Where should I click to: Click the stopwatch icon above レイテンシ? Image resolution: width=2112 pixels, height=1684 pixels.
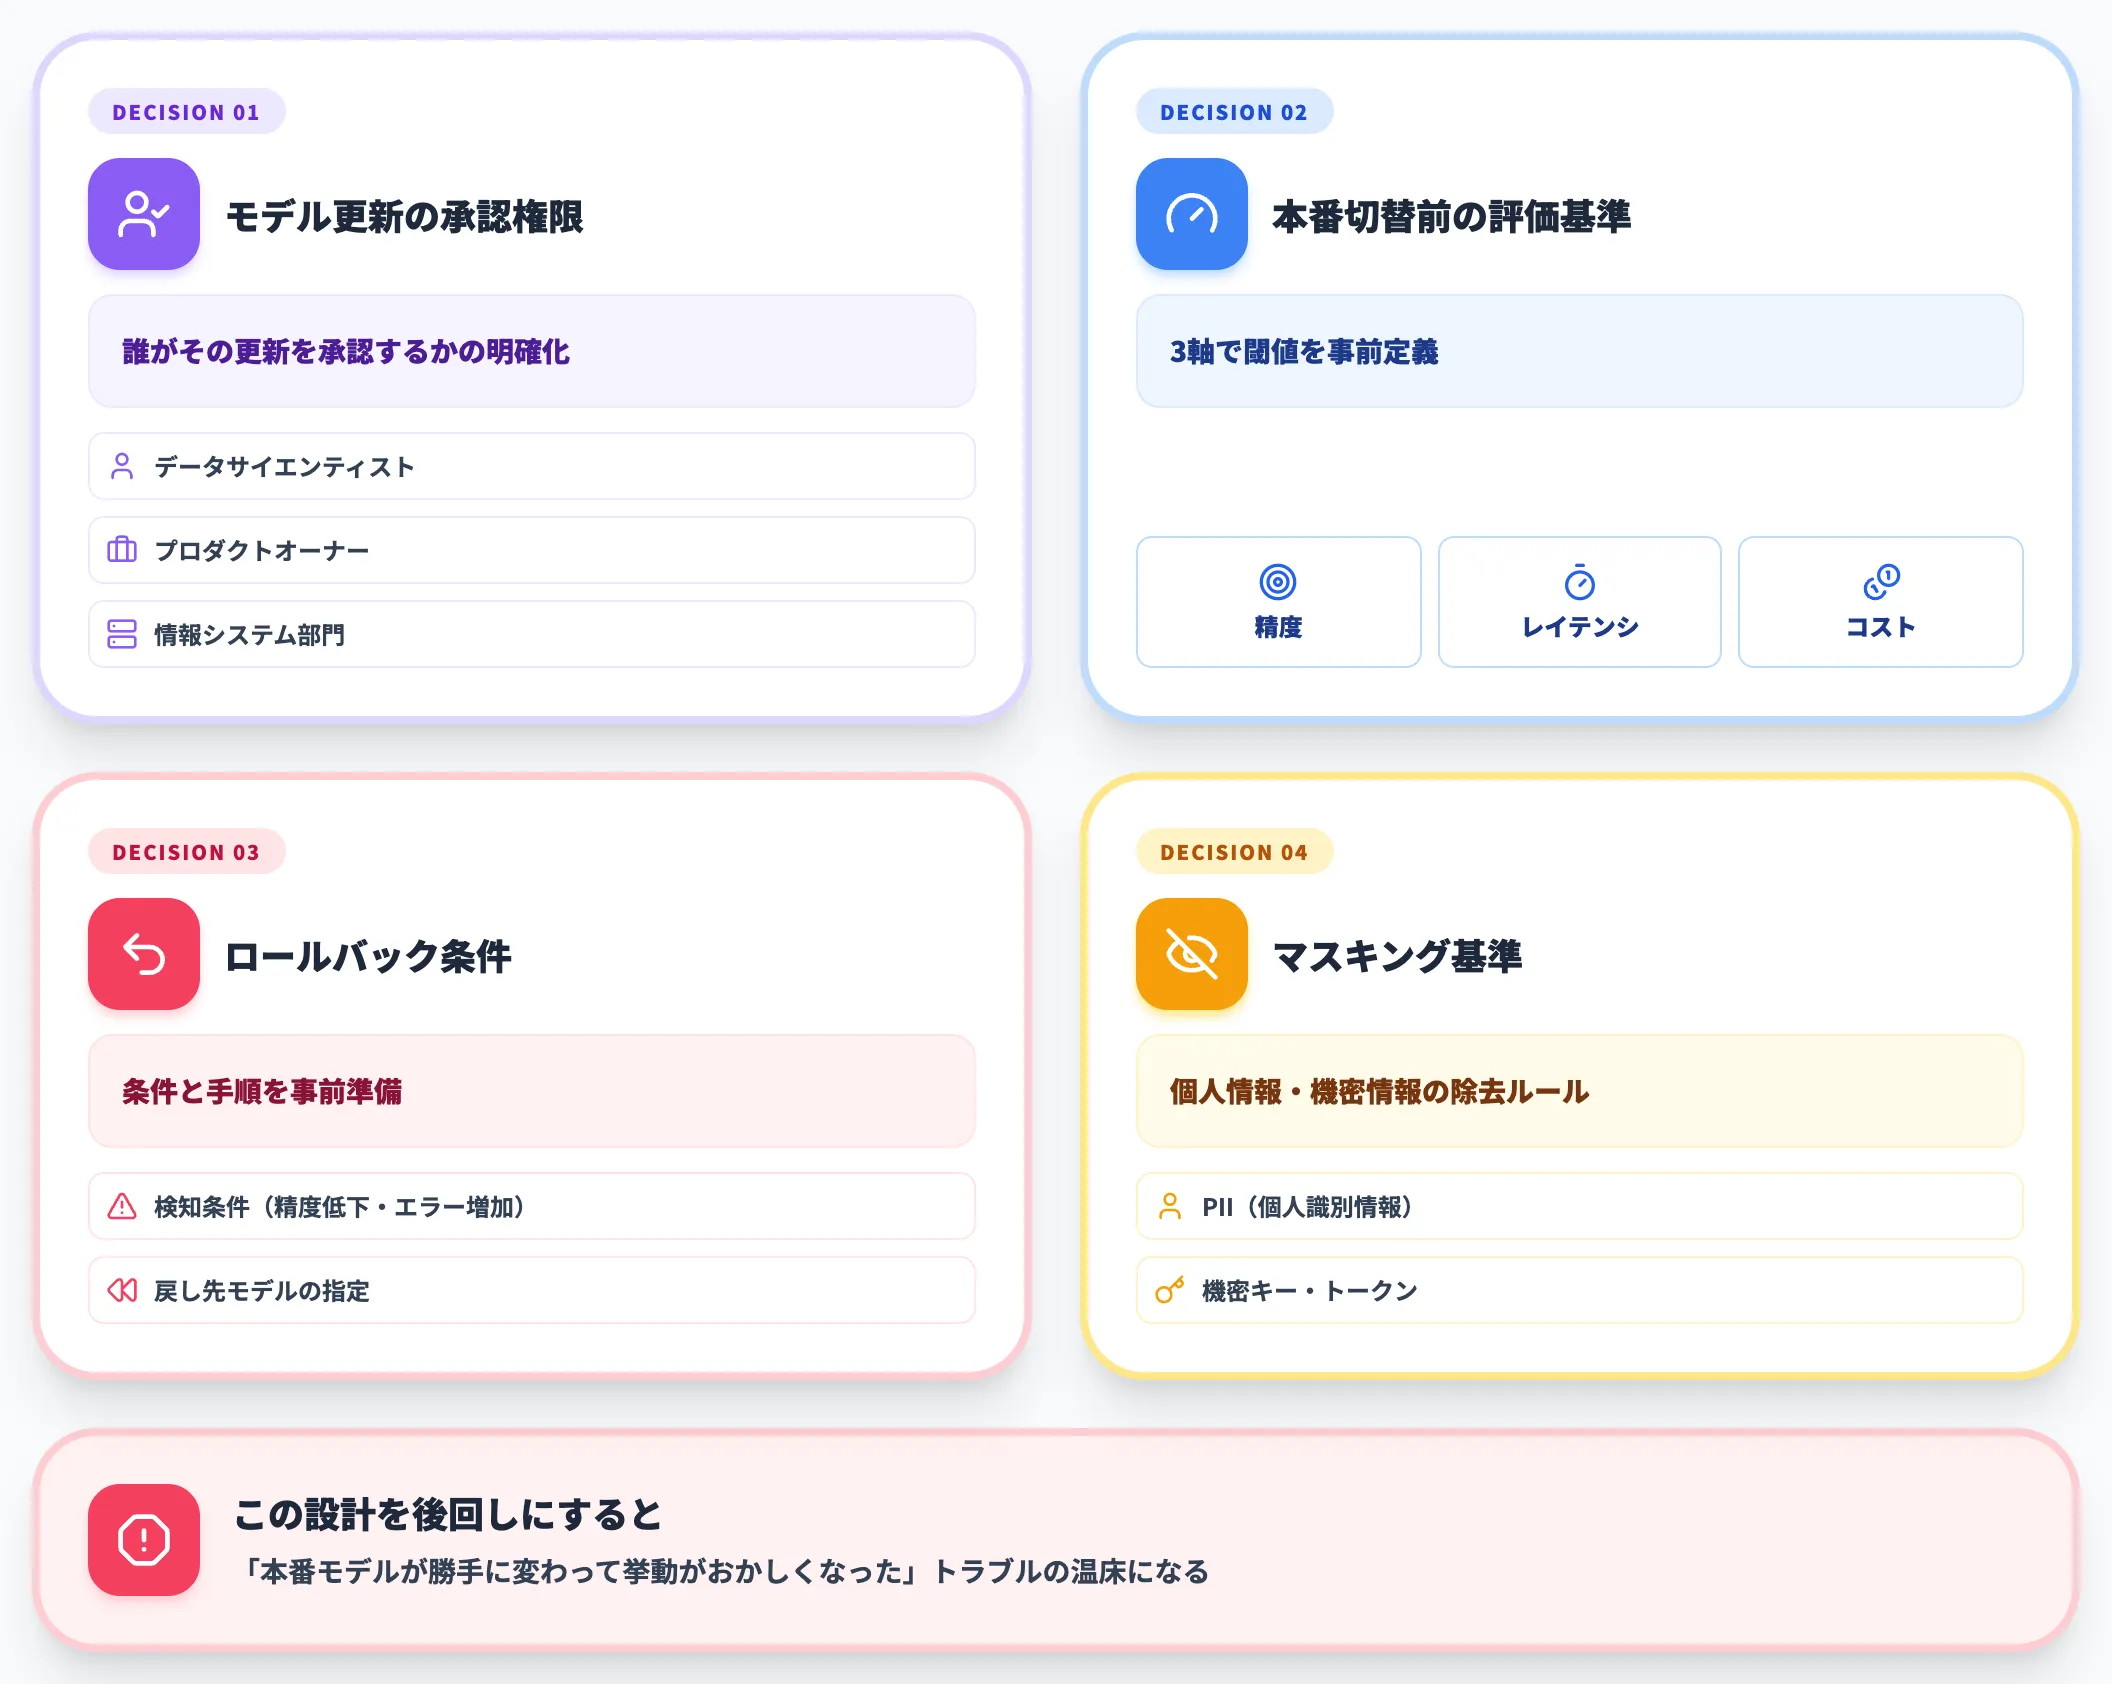1580,582
